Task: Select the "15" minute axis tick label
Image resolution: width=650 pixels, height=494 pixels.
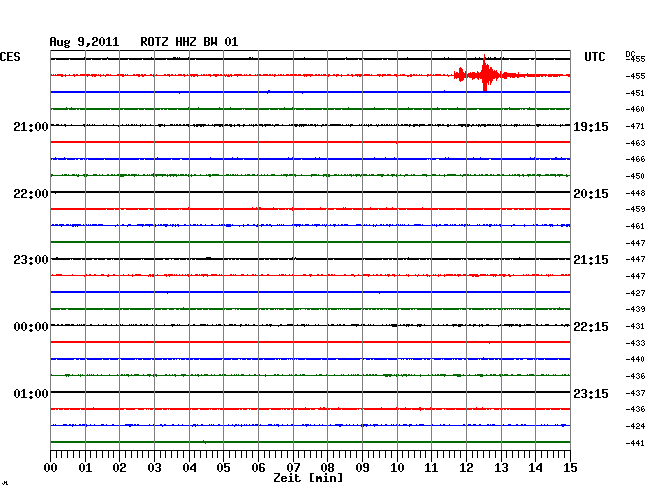Action: tap(570, 467)
